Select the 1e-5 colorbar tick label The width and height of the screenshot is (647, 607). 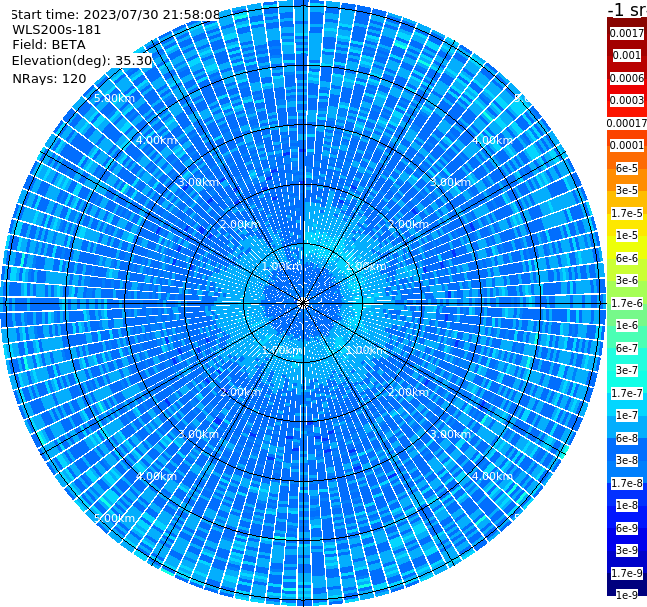click(627, 235)
